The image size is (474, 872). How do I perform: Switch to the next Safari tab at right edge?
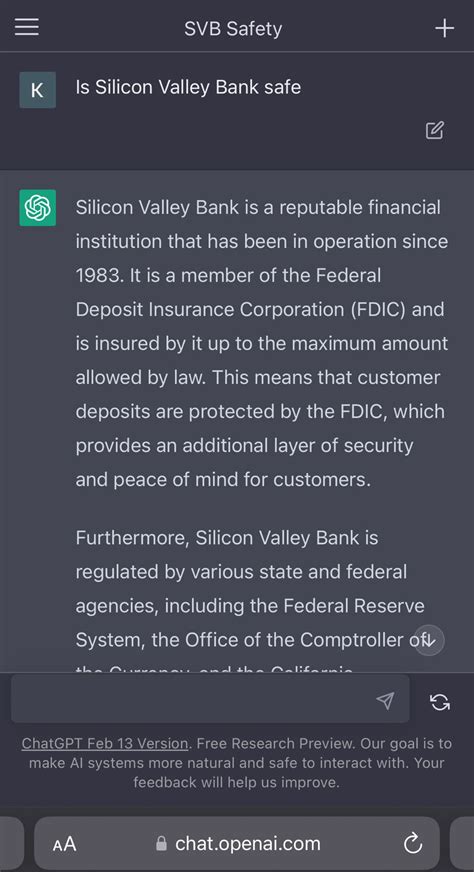point(462,844)
